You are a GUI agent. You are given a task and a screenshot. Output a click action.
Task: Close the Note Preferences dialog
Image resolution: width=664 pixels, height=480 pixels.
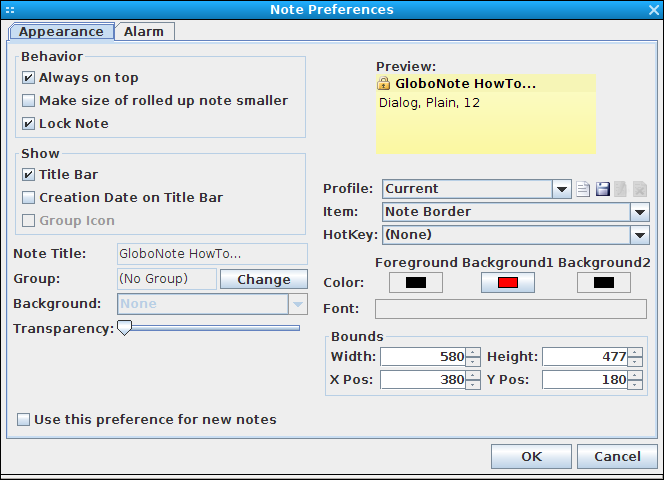[654, 10]
